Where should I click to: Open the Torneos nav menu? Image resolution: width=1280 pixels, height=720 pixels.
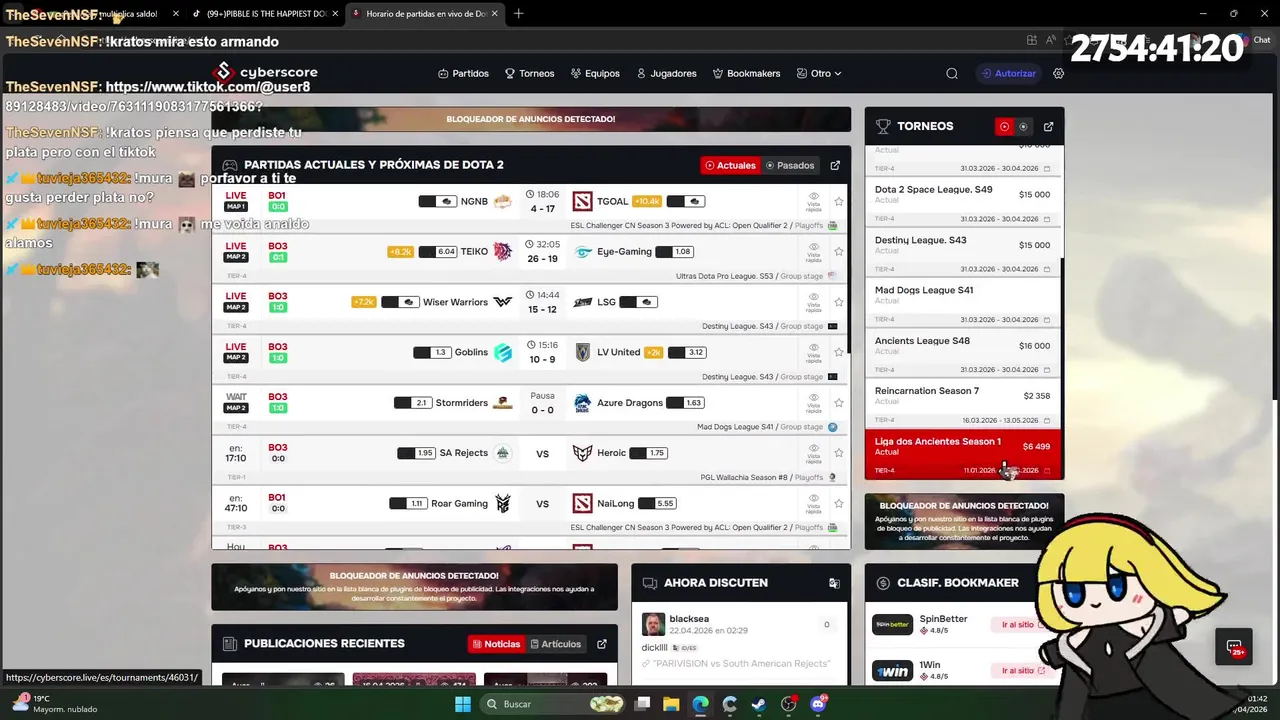pos(529,73)
